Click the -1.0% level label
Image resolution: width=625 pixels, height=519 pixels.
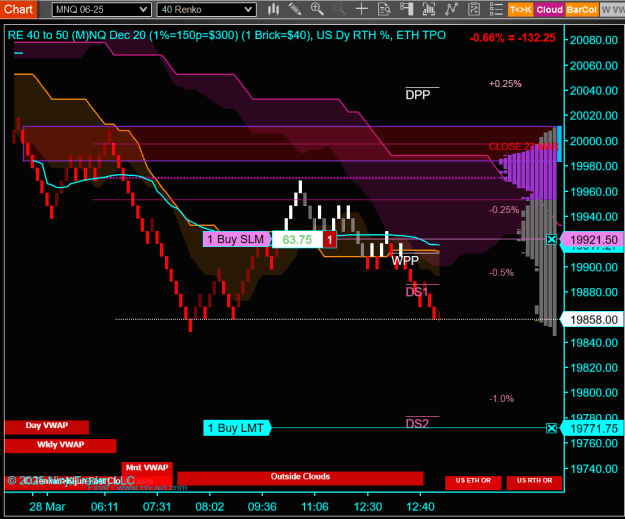[x=501, y=399]
